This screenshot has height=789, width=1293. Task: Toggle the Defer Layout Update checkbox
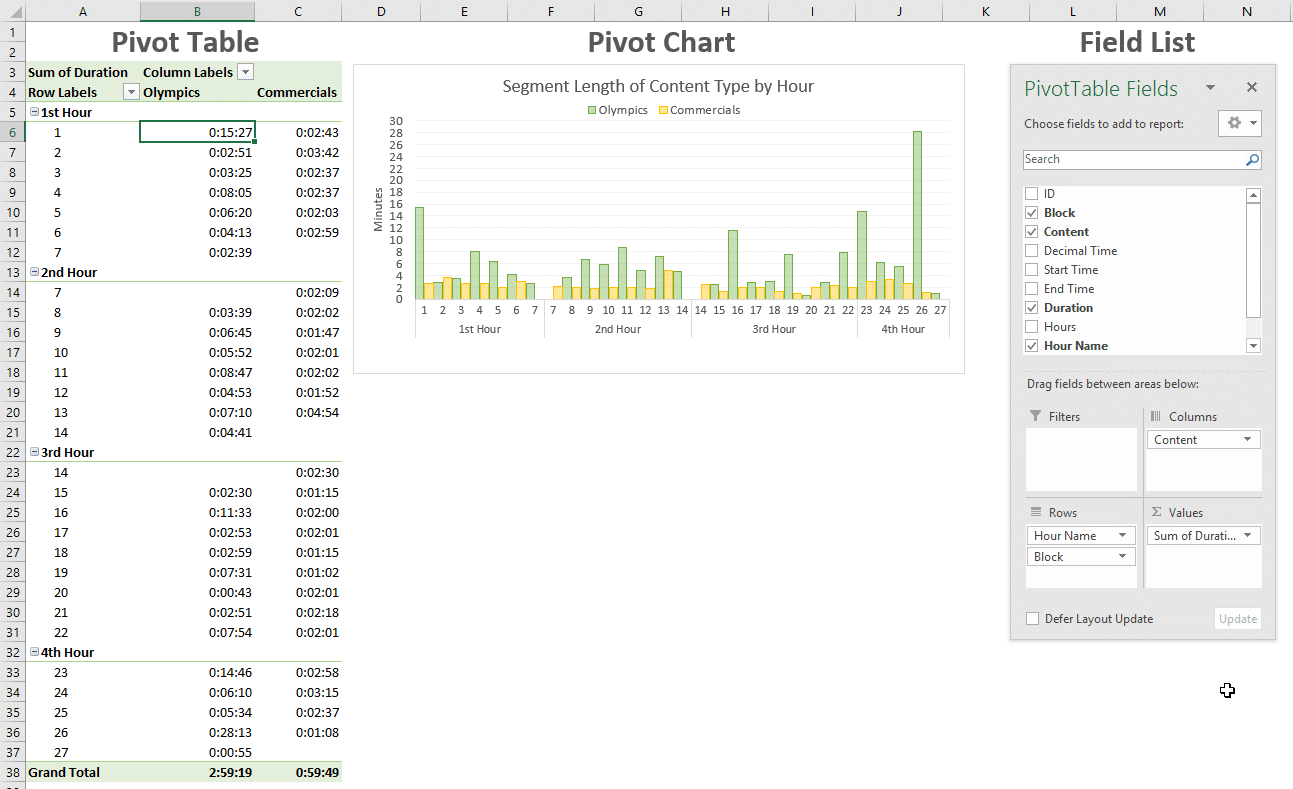point(1033,619)
